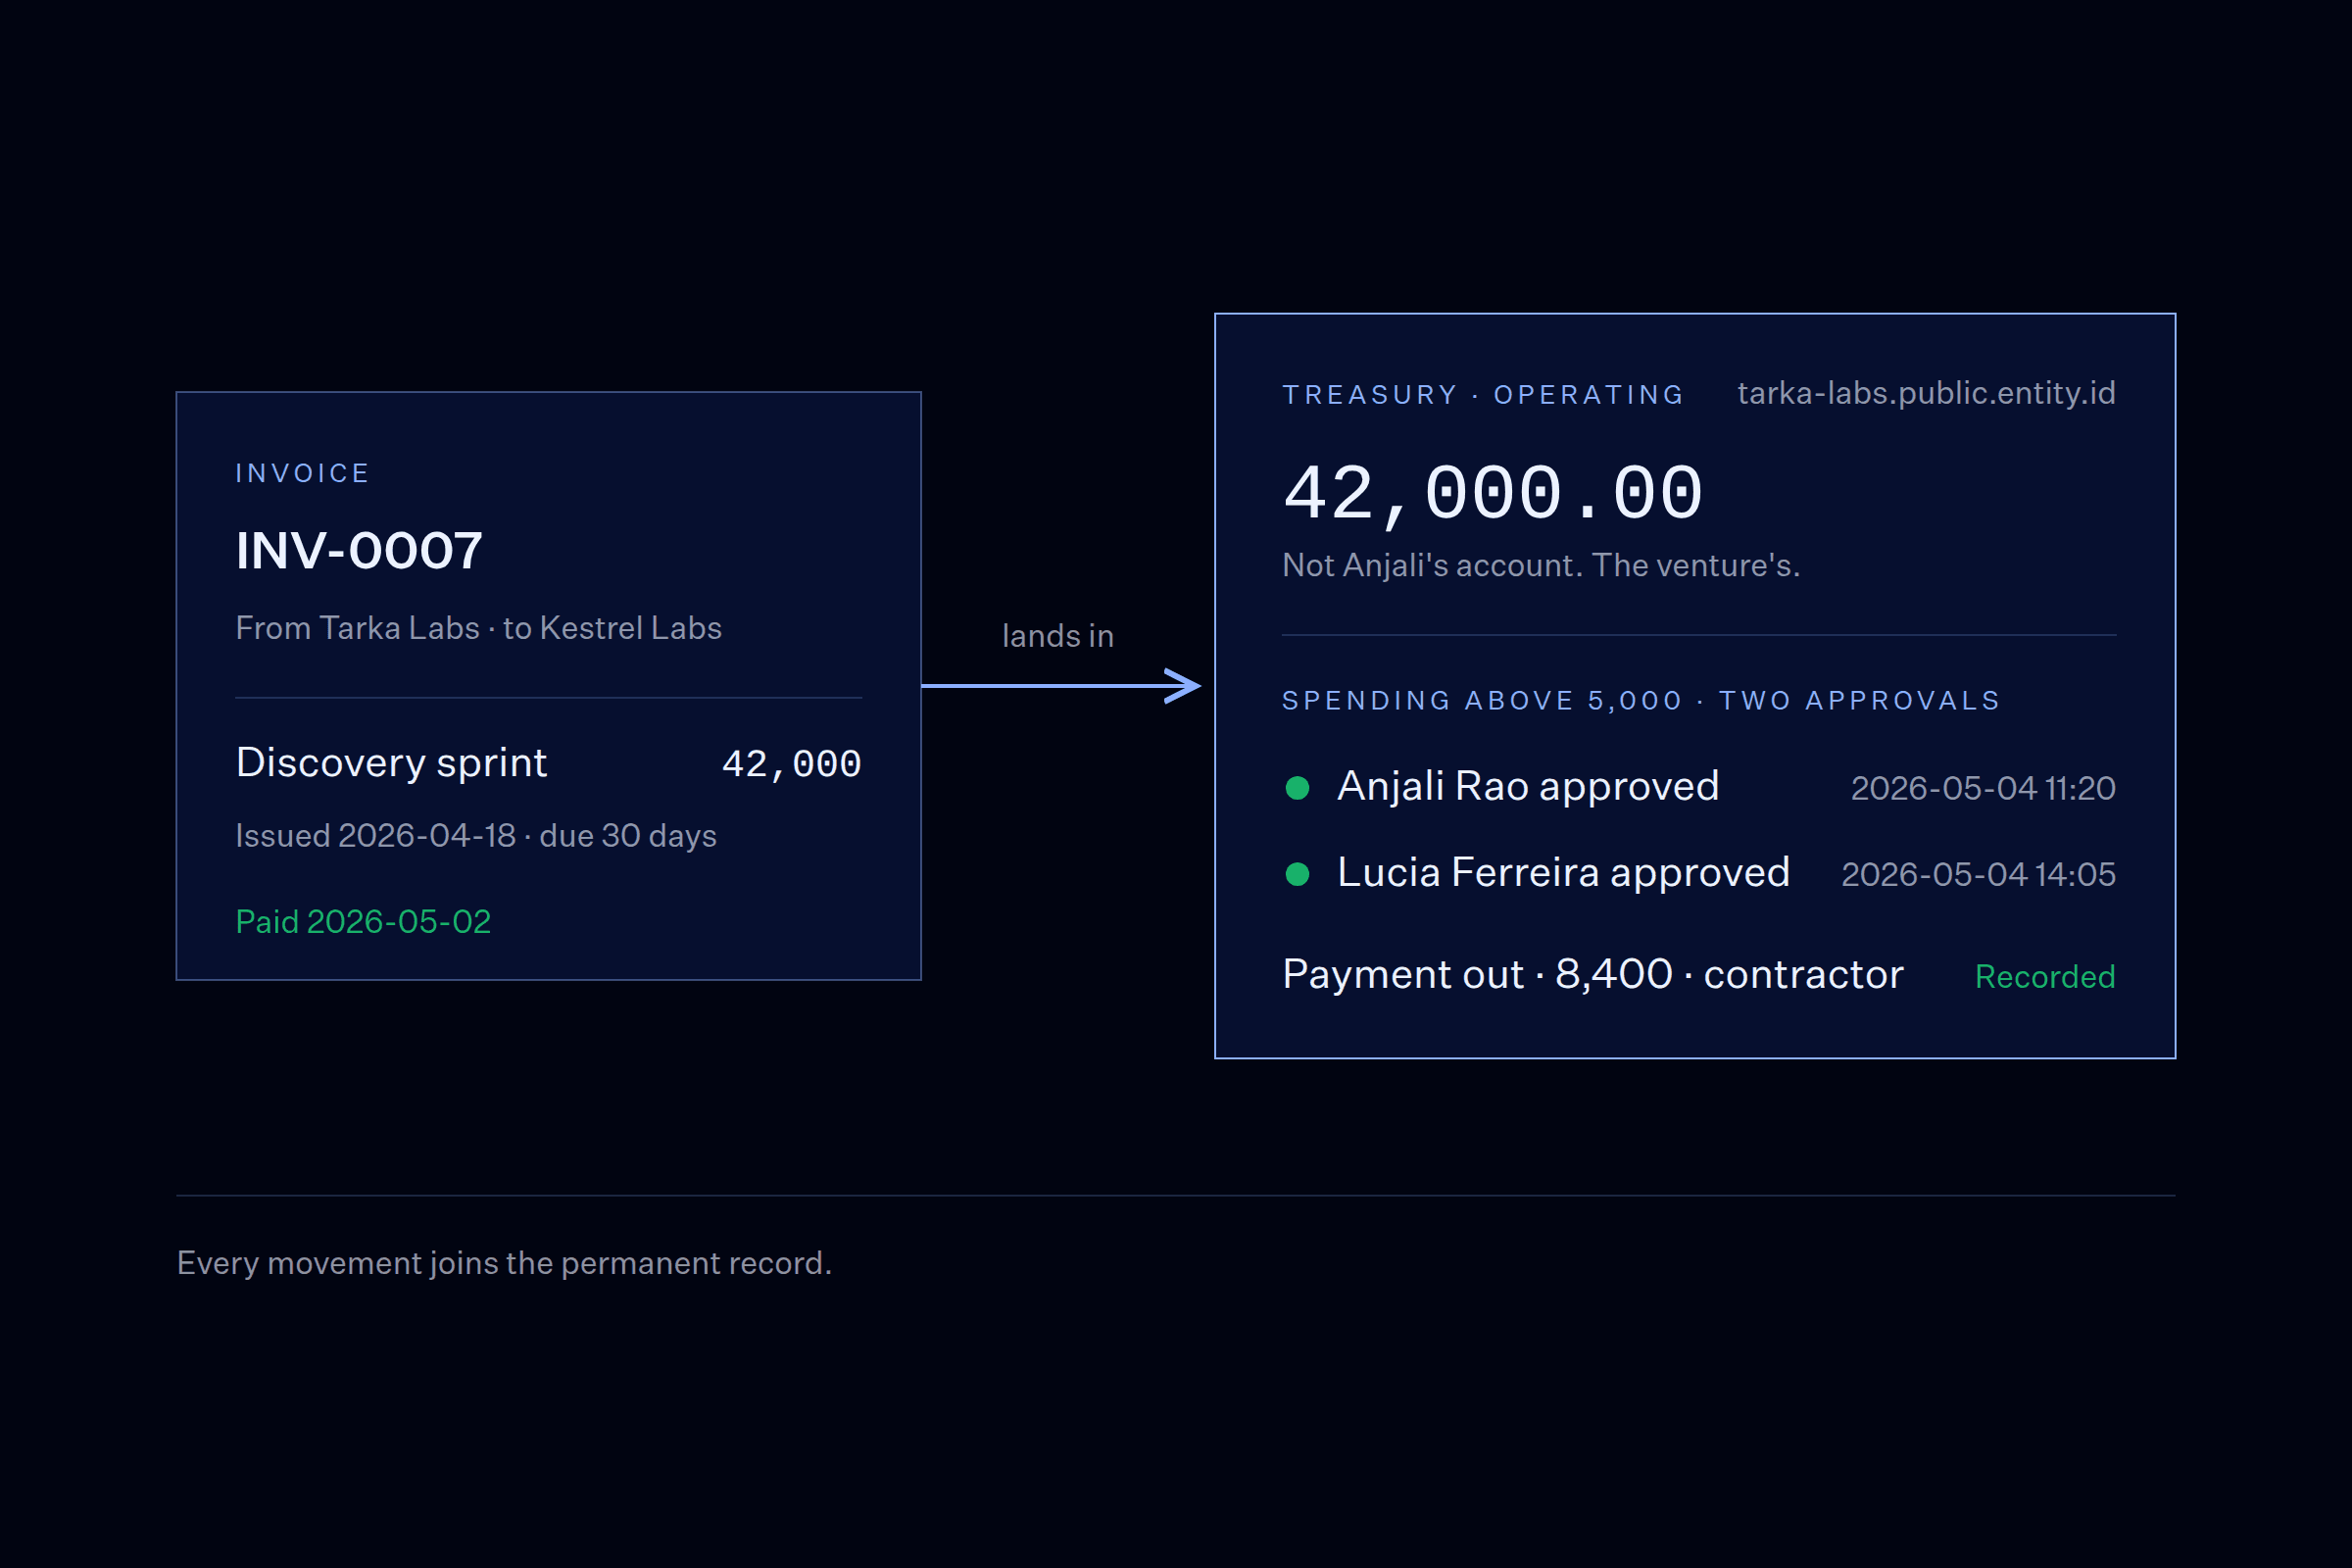This screenshot has height=1568, width=2352.
Task: Click 'Every movement joins the permanent record.' caption
Action: click(504, 1263)
